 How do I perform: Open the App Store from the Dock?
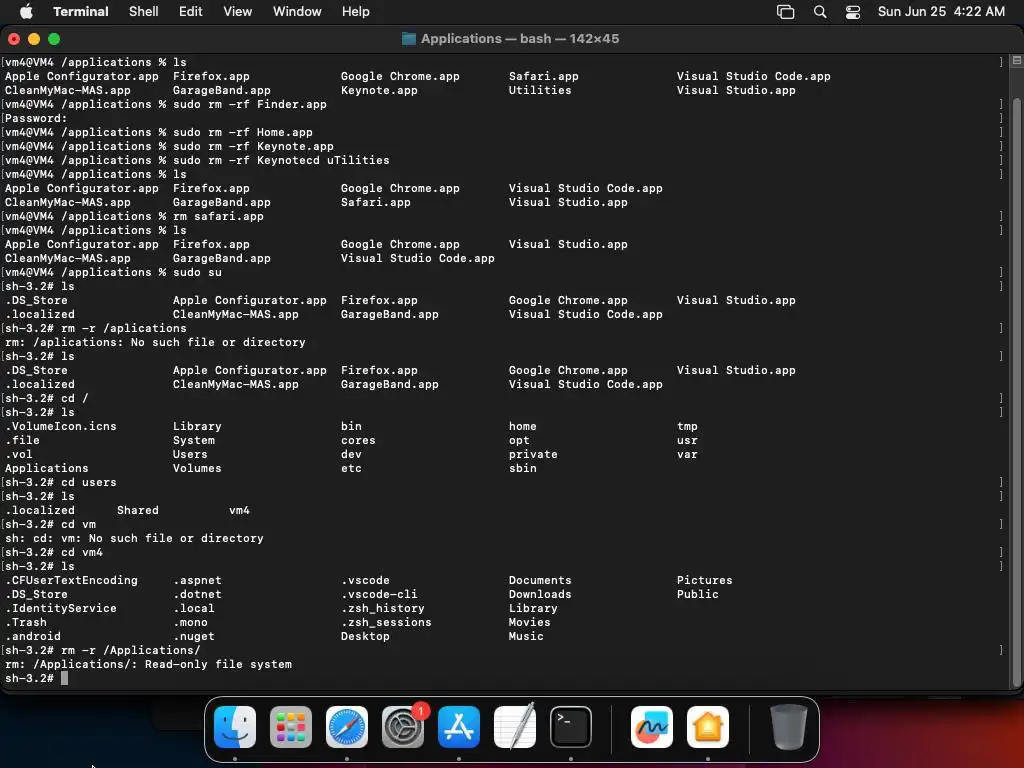(459, 727)
